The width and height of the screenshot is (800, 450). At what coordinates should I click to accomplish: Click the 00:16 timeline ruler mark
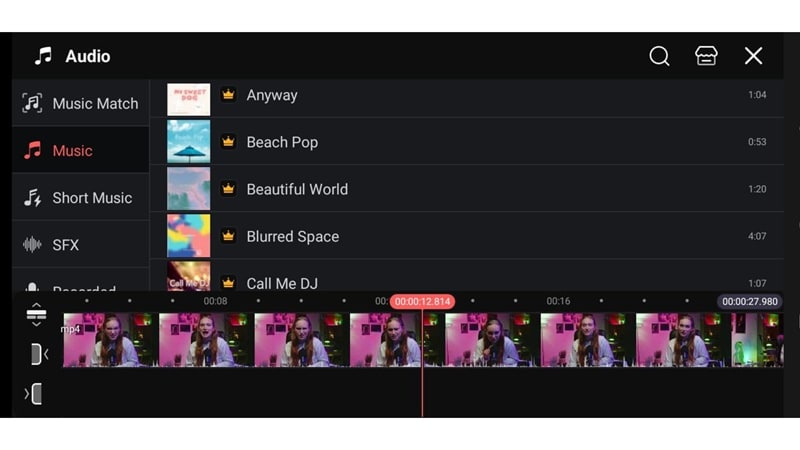coord(558,301)
